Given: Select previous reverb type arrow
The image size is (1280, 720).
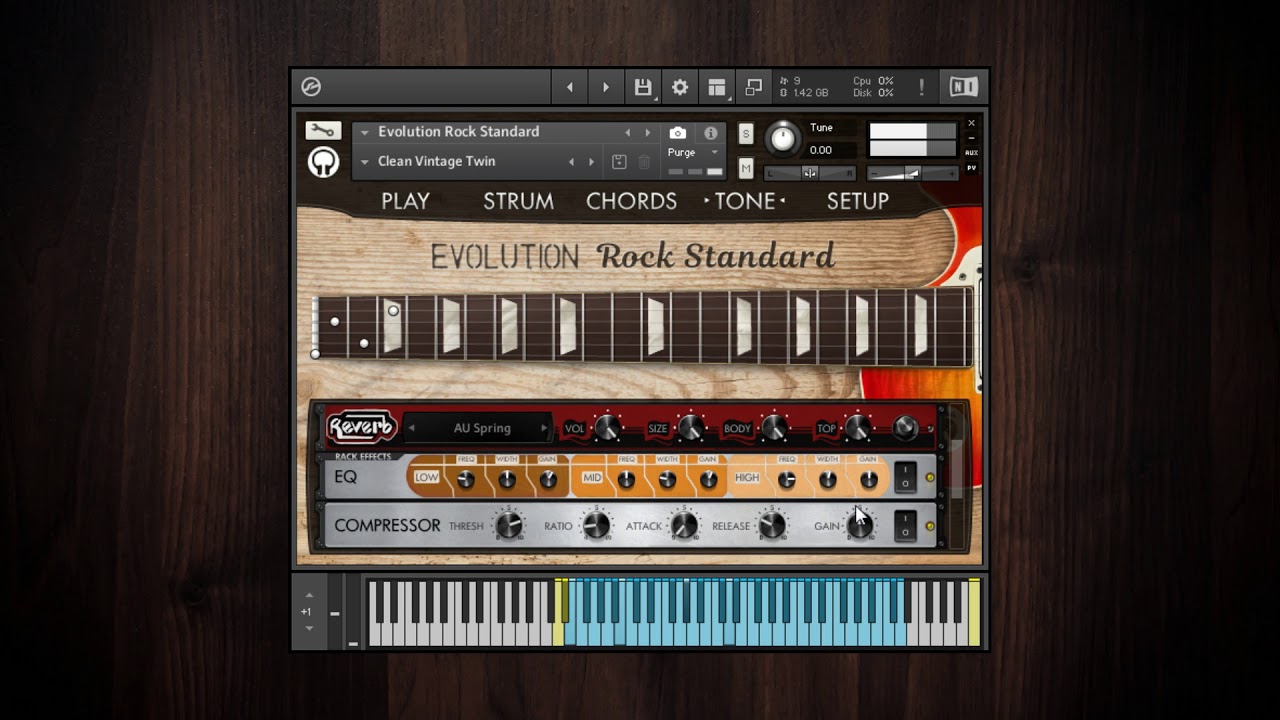Looking at the screenshot, I should coord(411,428).
